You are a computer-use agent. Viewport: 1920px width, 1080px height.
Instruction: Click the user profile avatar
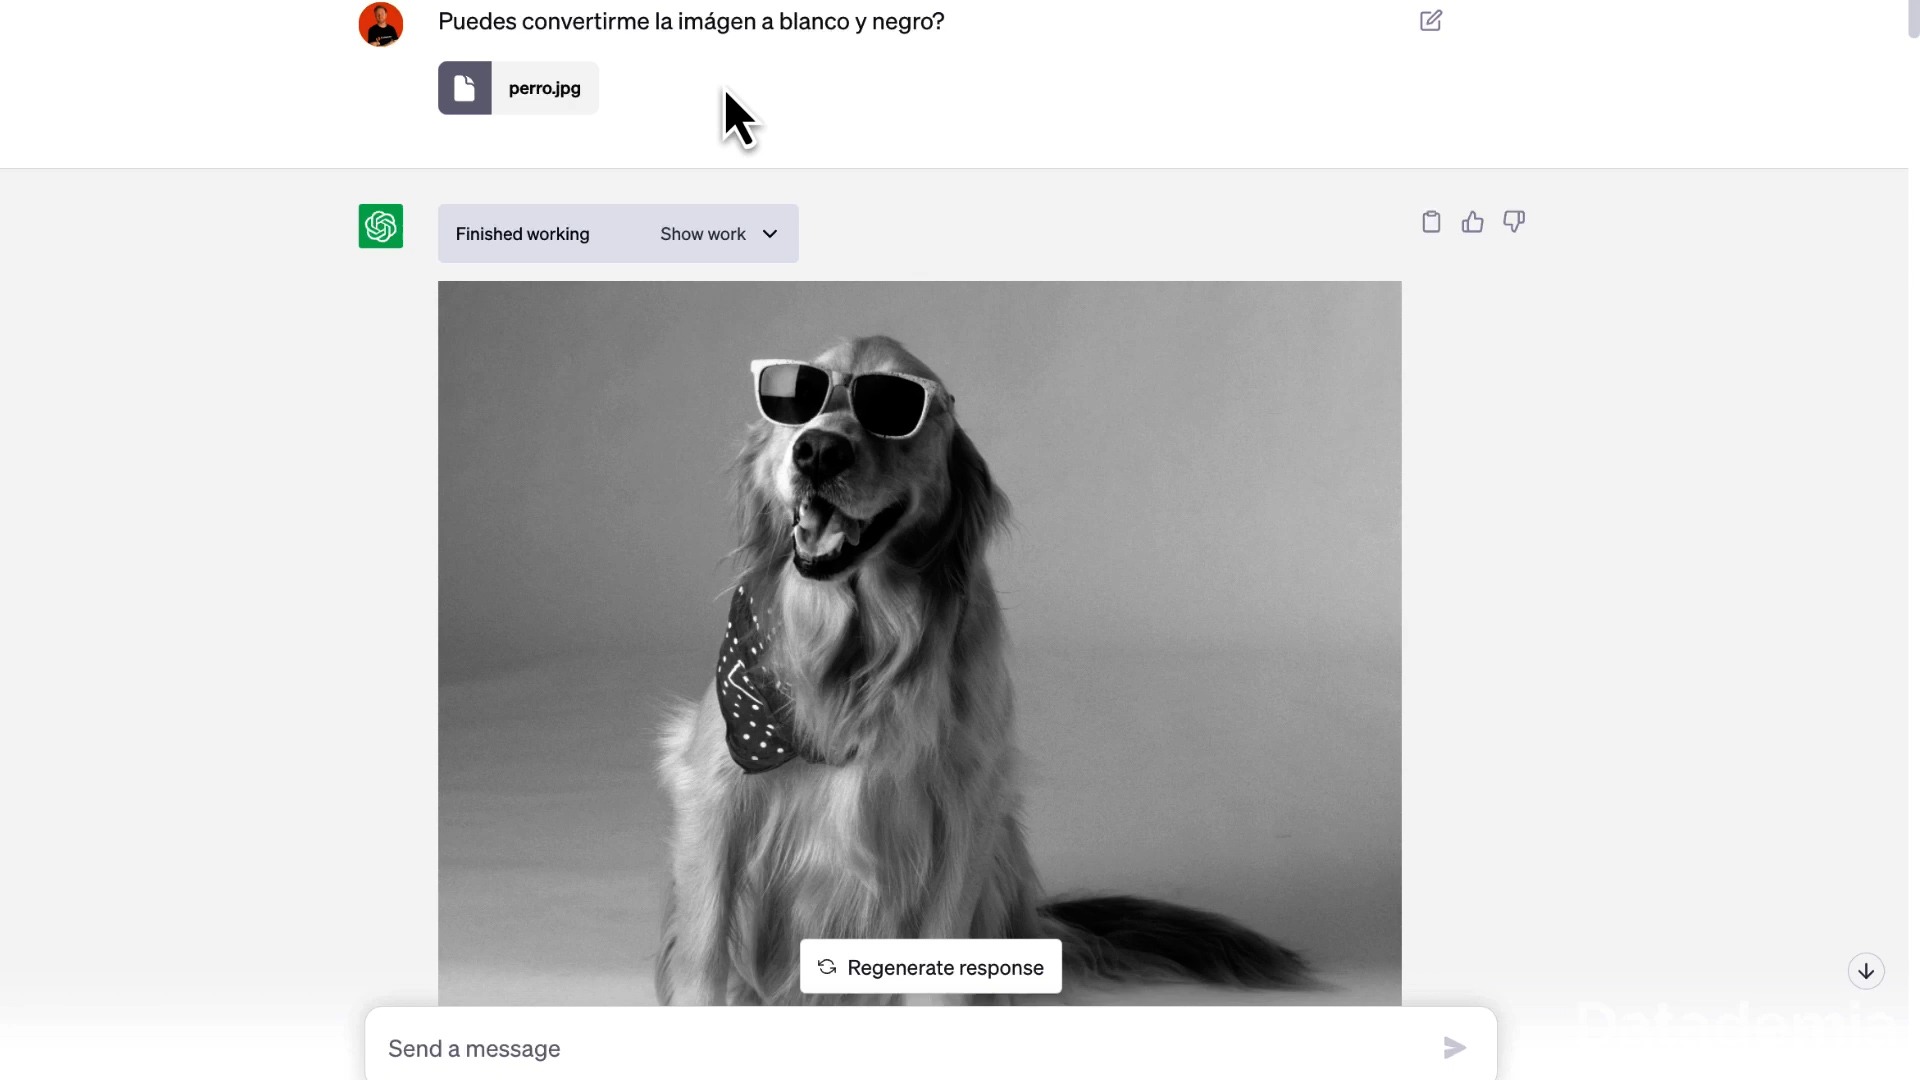381,24
